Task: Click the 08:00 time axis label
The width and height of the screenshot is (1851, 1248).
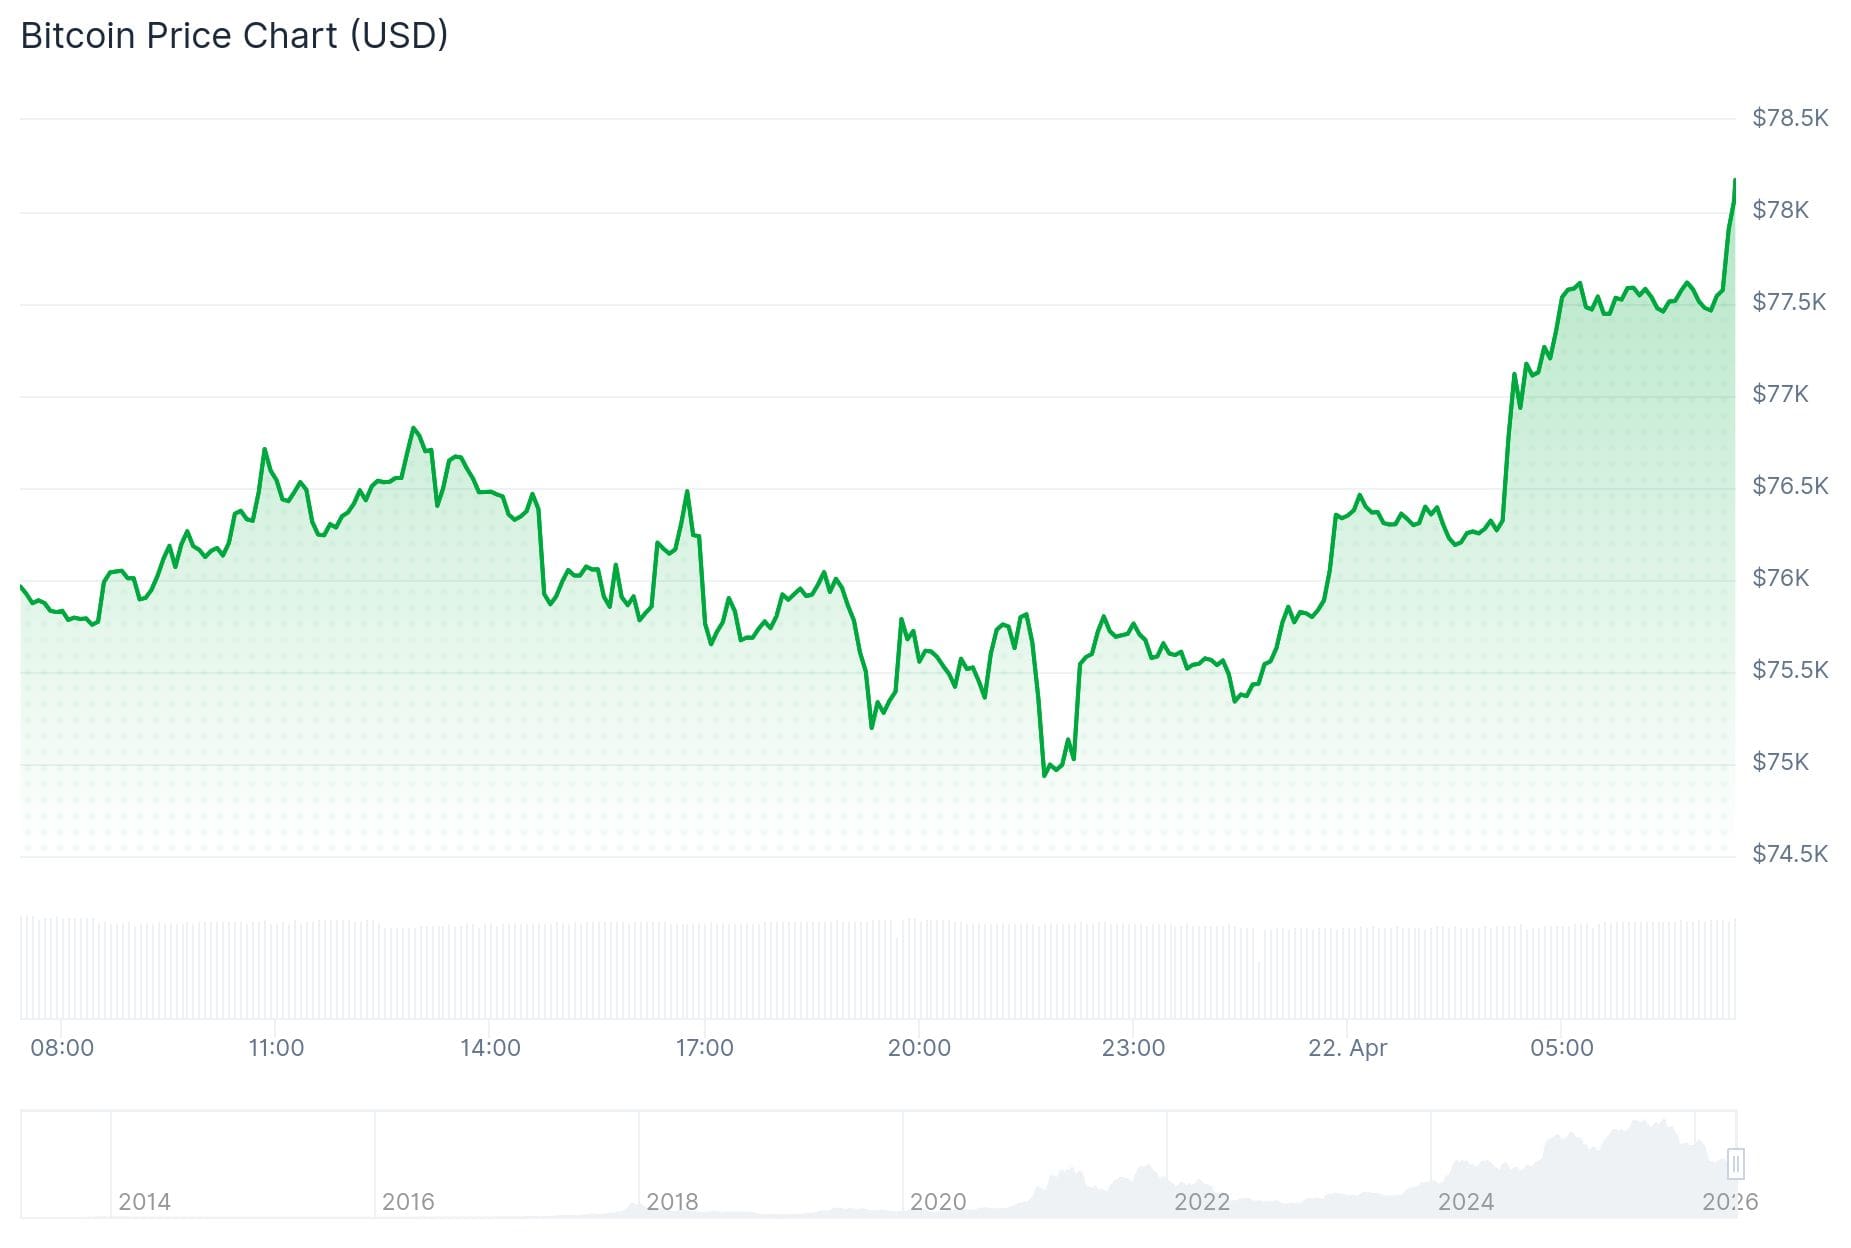Action: point(62,1048)
